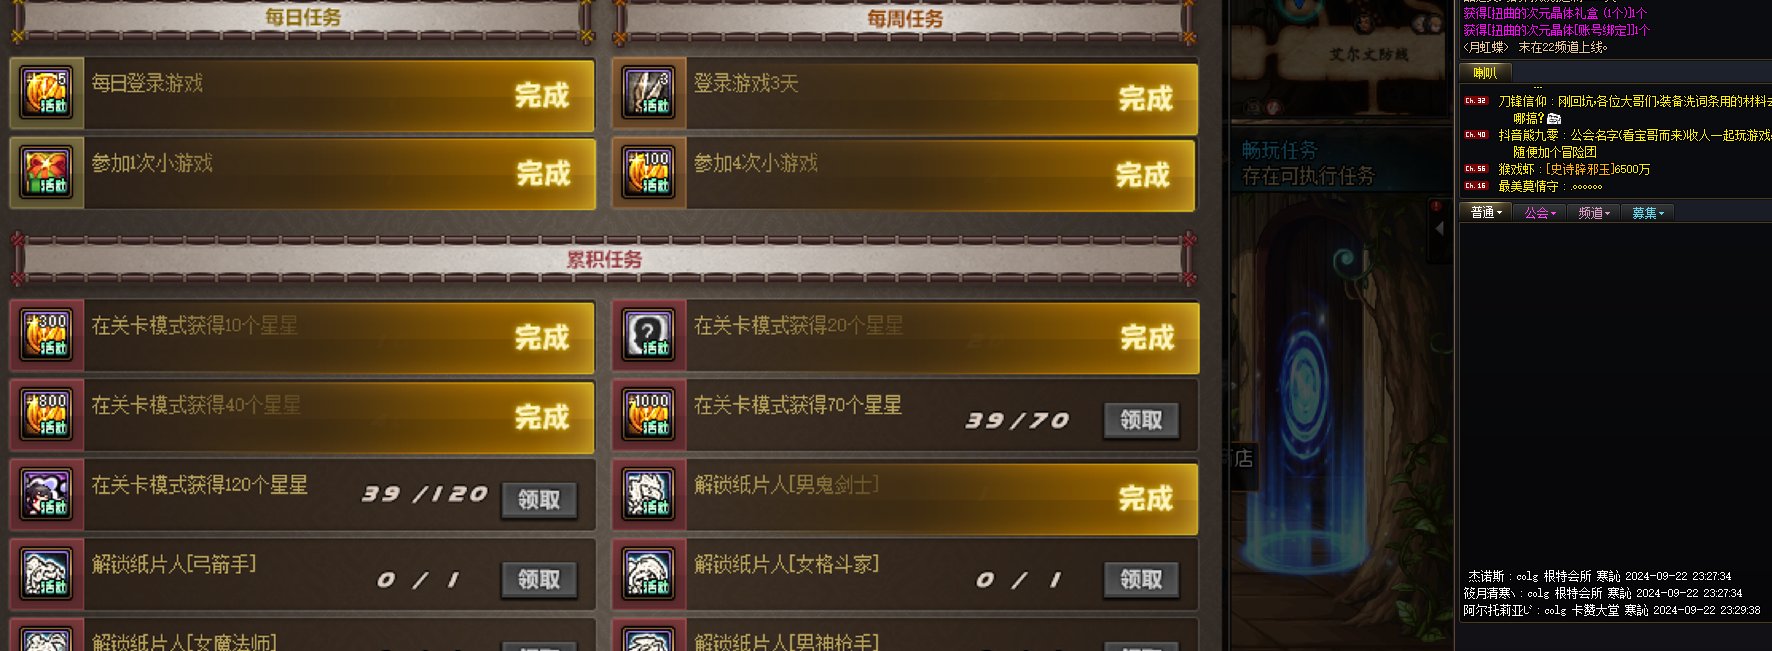This screenshot has height=651, width=1772.
Task: Click 领取 for 解锁纸片人[弓箭手]
Action: click(539, 579)
